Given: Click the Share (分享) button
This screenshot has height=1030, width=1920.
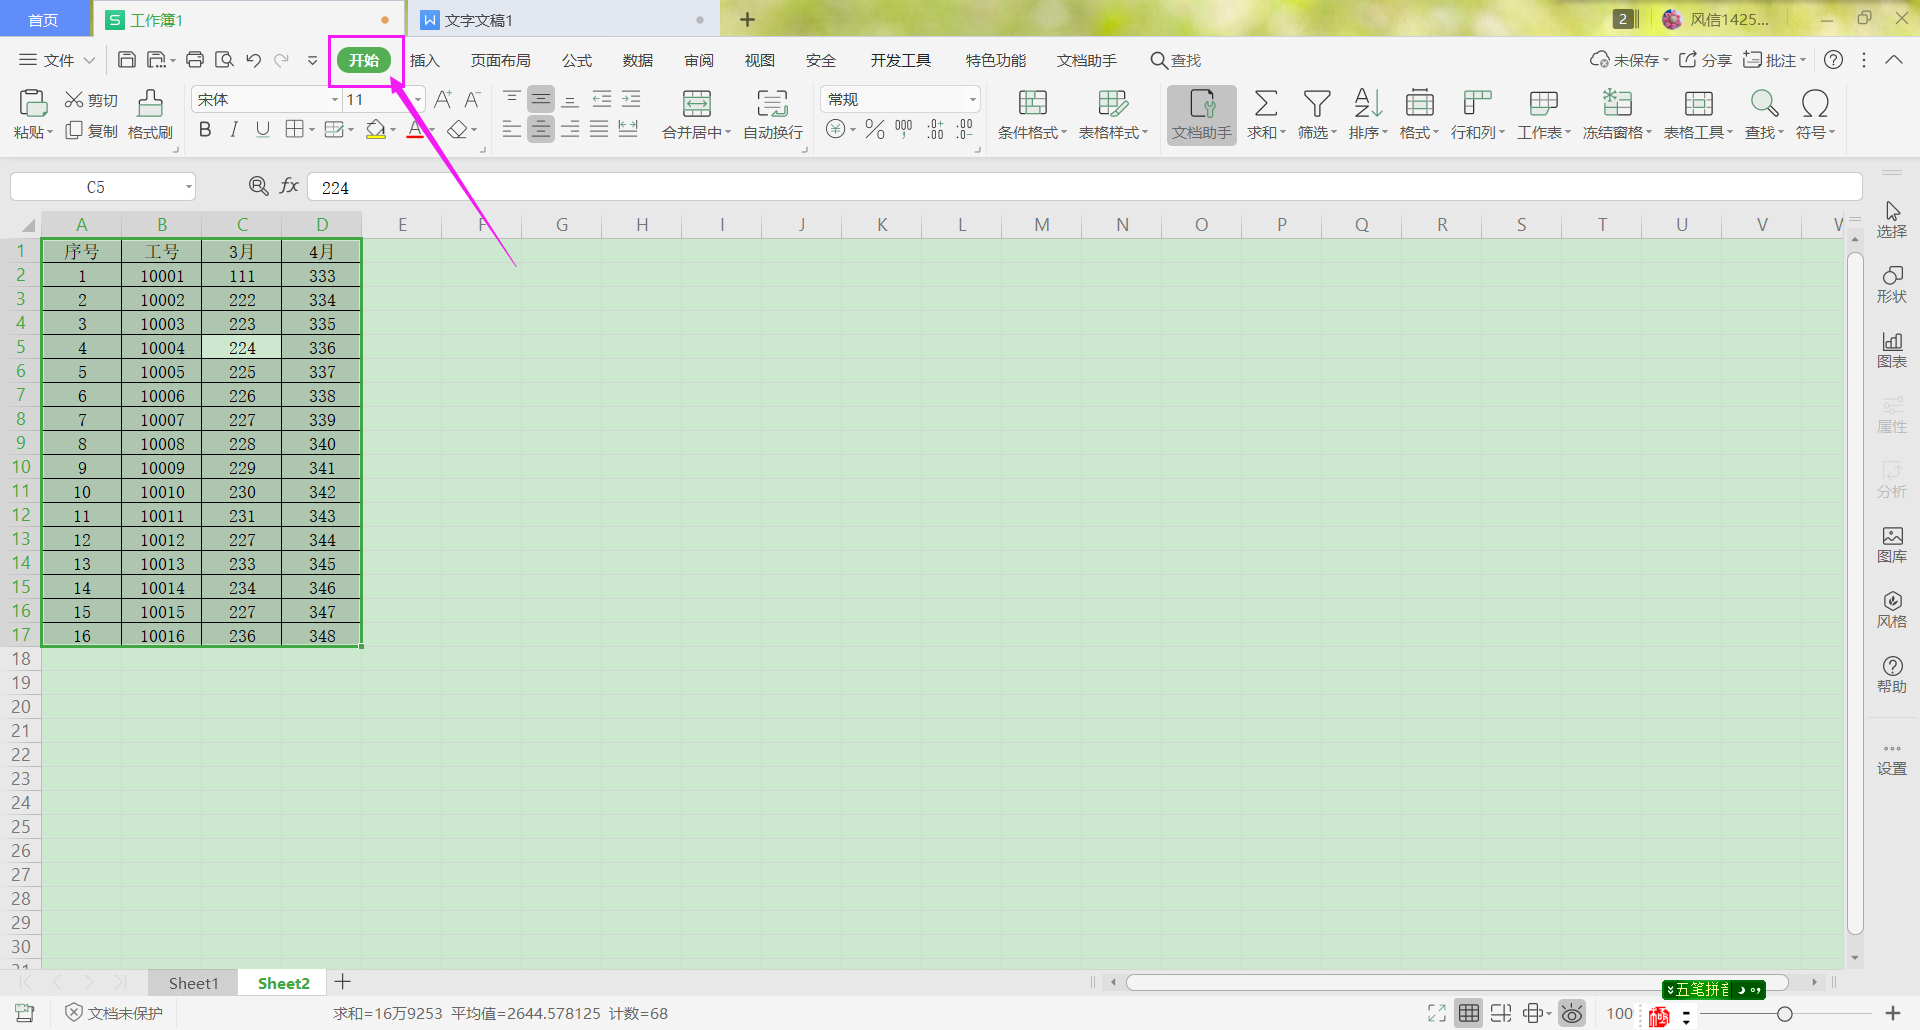Looking at the screenshot, I should (x=1705, y=61).
